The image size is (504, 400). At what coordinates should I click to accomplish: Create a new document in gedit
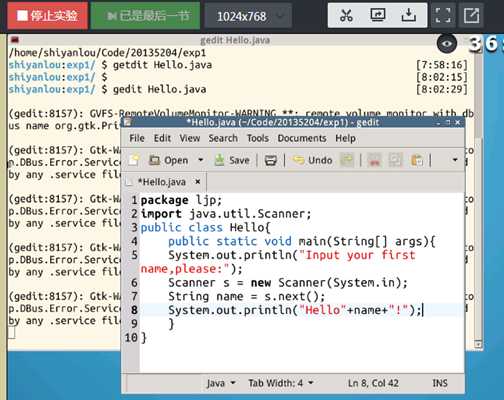click(x=134, y=160)
